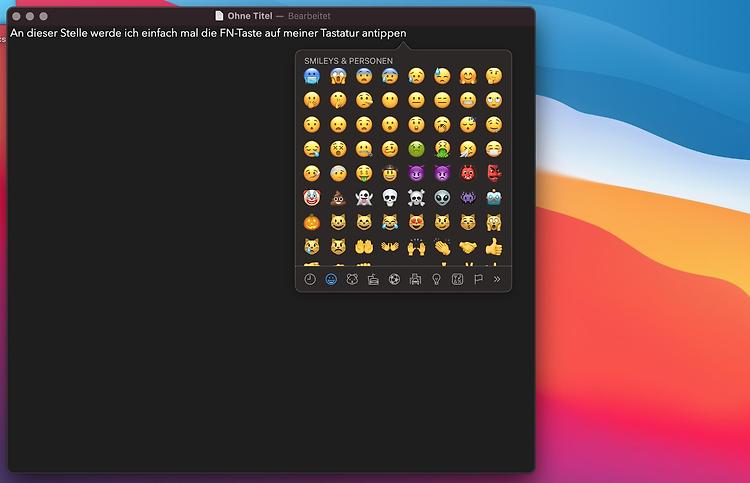Click the SMILEYS & PERSONEN heading
Viewport: 750px width, 483px height.
pos(348,61)
